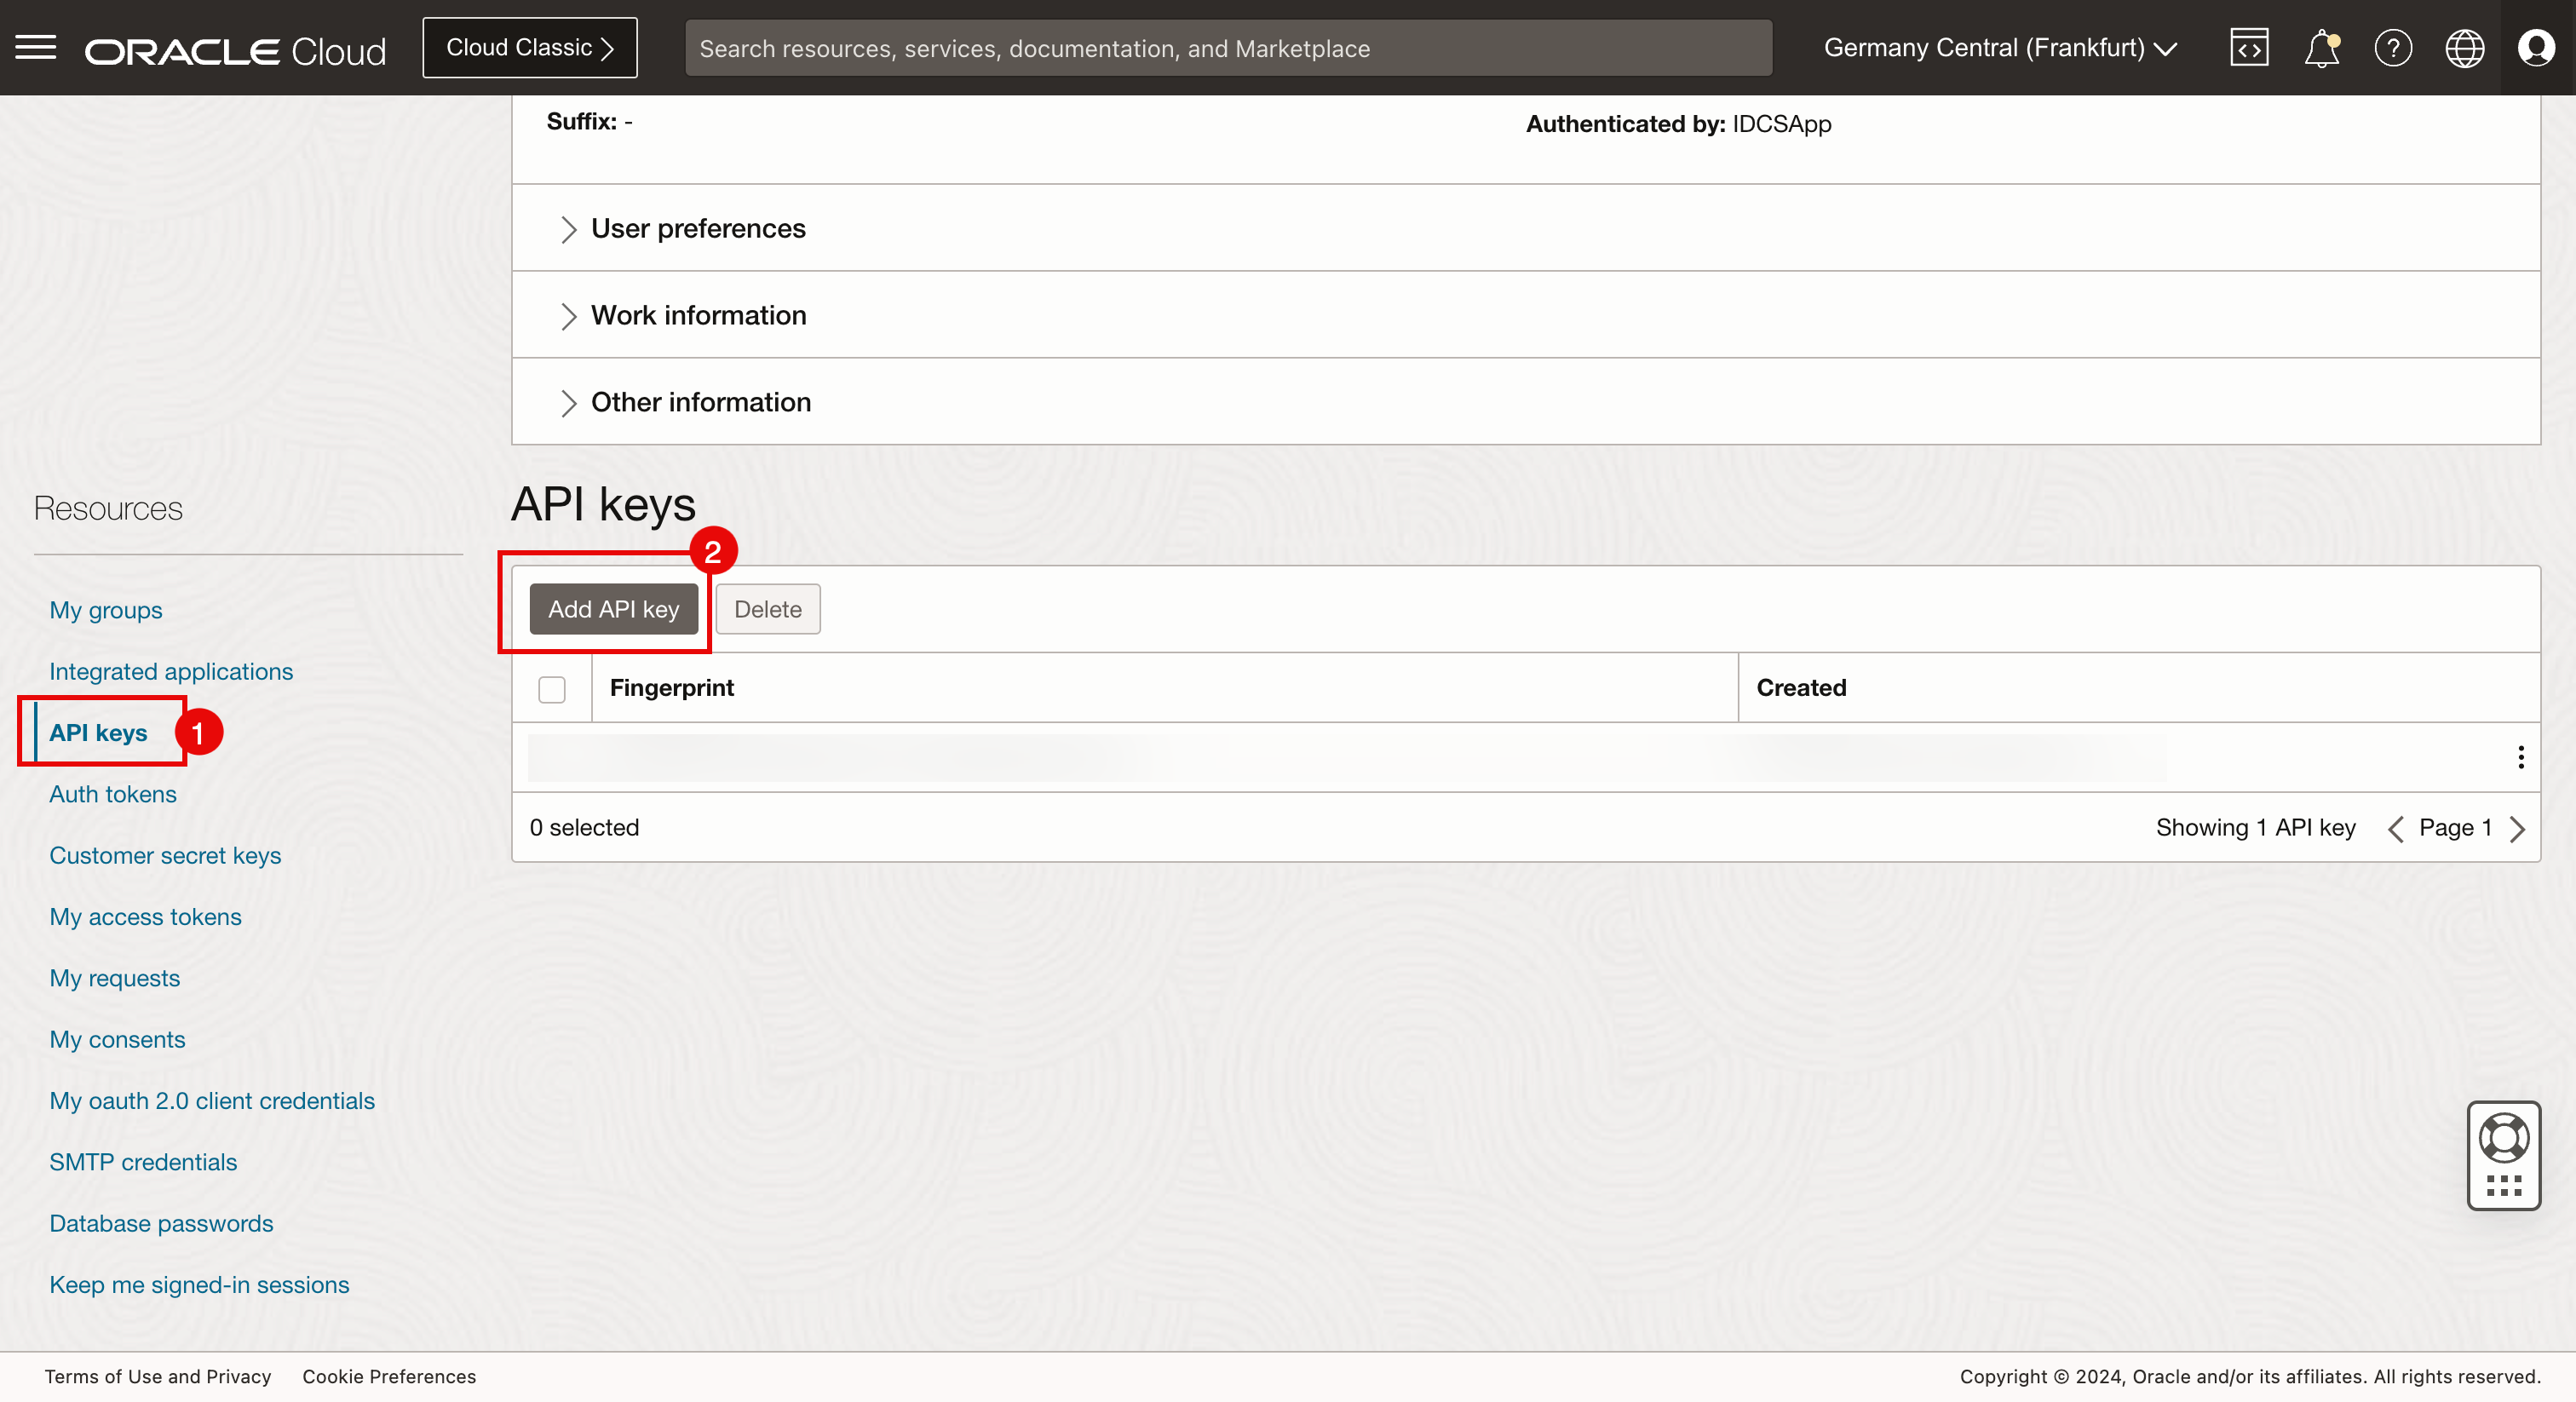Open the hamburger navigation menu
This screenshot has width=2576, height=1402.
pos(36,47)
